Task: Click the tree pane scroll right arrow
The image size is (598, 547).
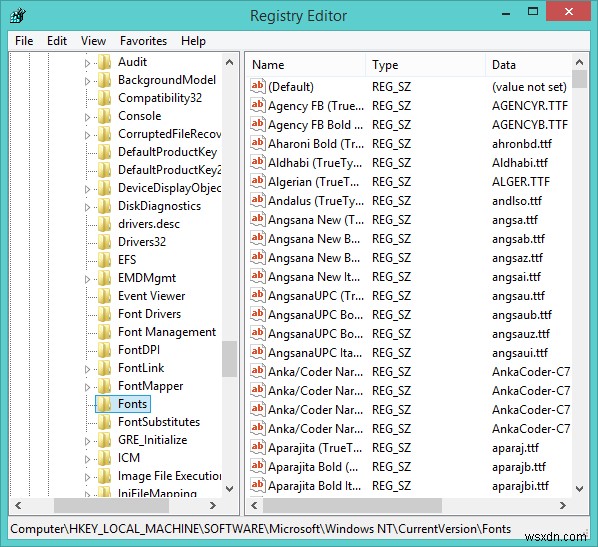Action: 213,505
